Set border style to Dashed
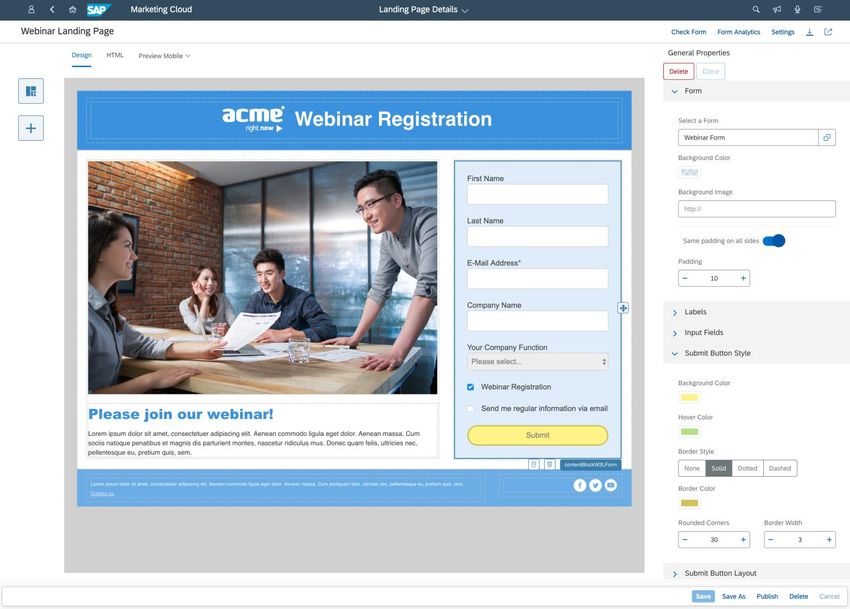 (x=780, y=468)
